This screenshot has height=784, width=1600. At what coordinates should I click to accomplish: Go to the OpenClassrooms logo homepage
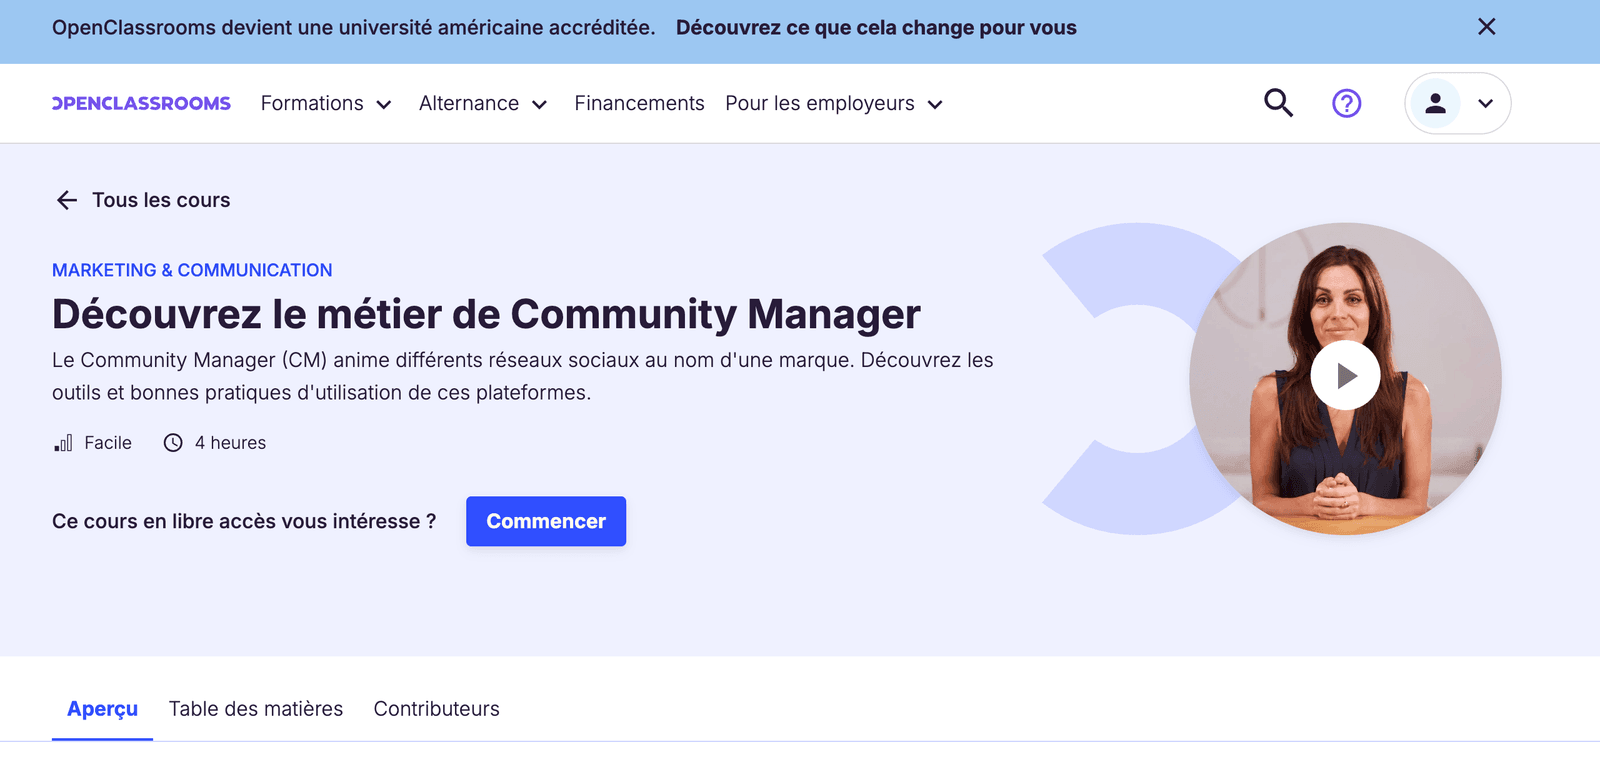[x=141, y=103]
